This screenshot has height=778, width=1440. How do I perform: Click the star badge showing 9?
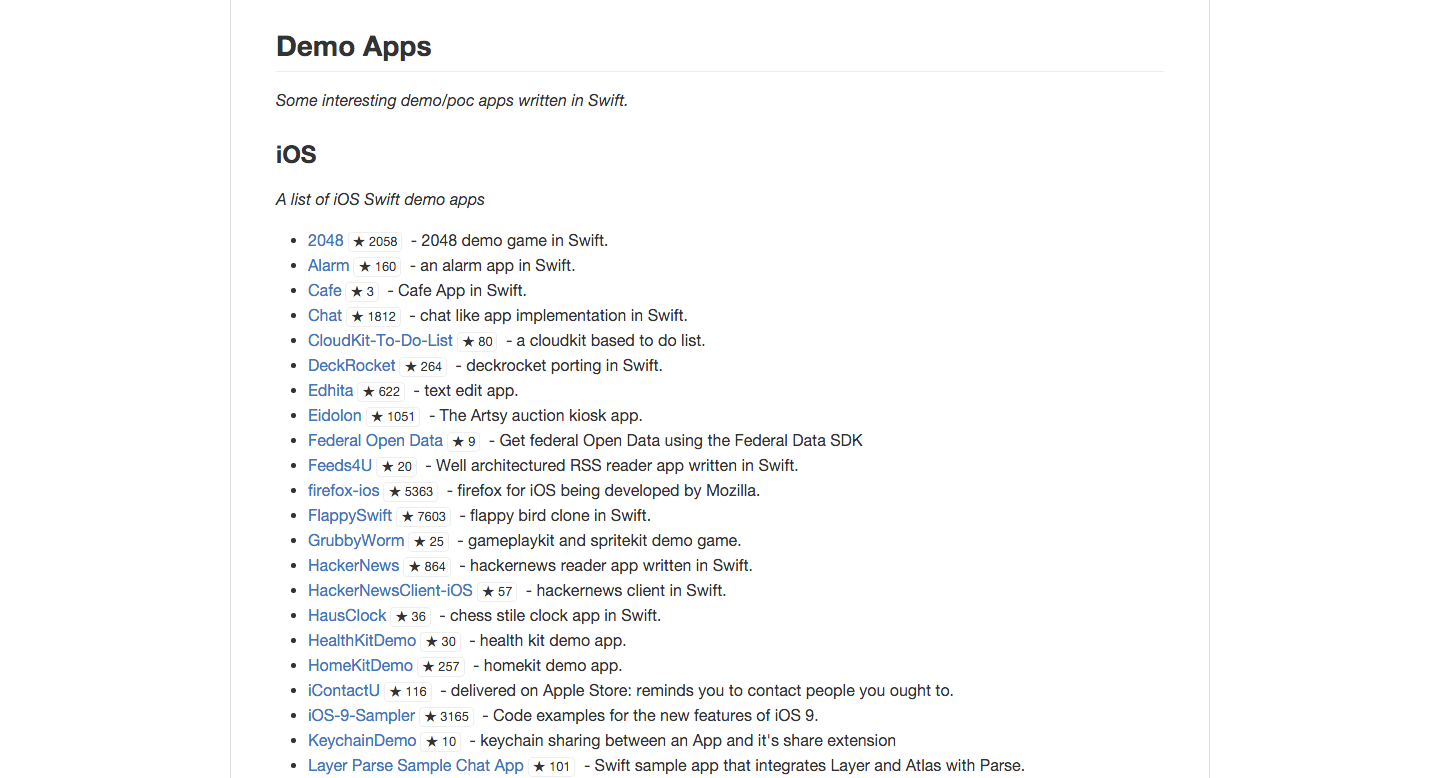[464, 441]
